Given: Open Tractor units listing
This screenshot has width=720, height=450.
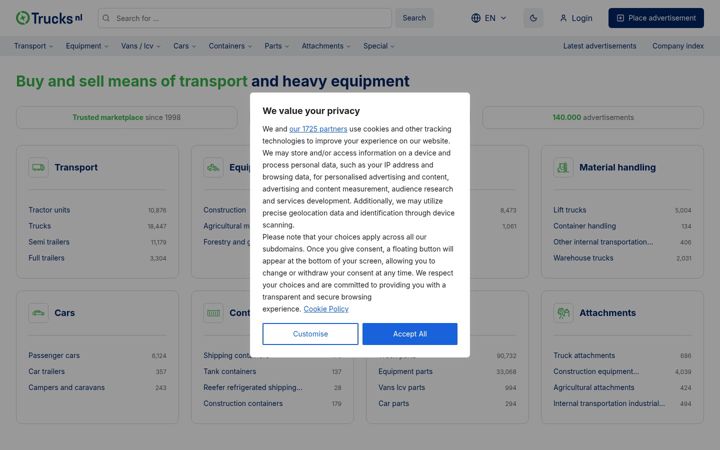Looking at the screenshot, I should tap(49, 210).
